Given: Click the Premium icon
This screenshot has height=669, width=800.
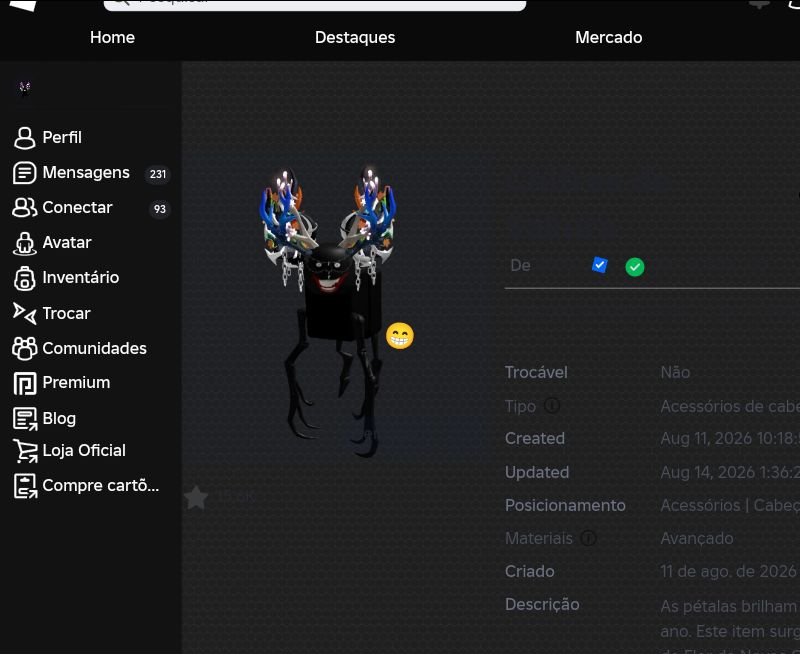Looking at the screenshot, I should (24, 383).
